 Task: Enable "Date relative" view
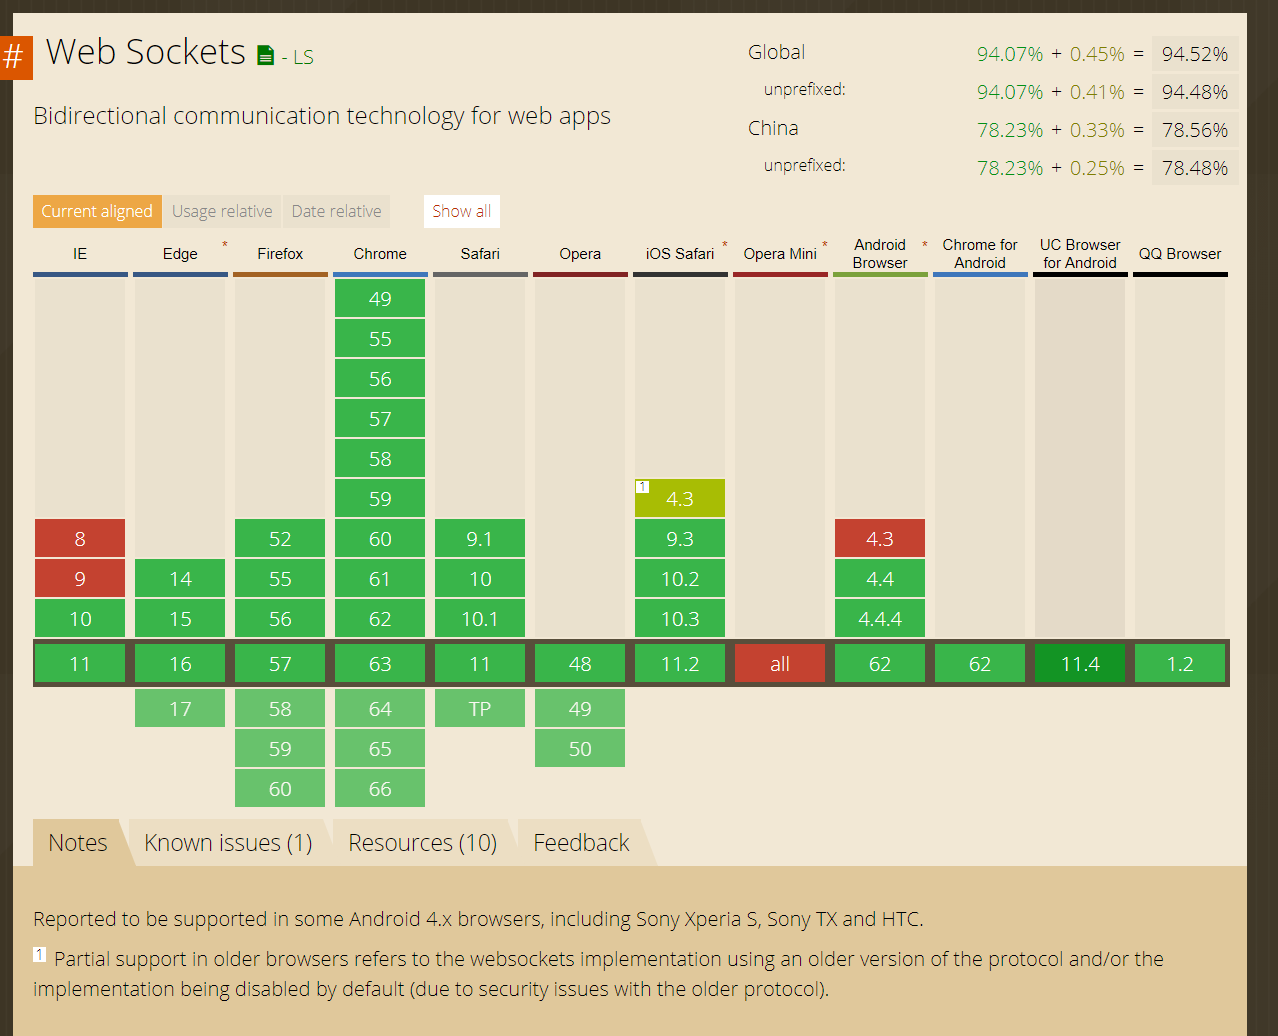click(336, 211)
